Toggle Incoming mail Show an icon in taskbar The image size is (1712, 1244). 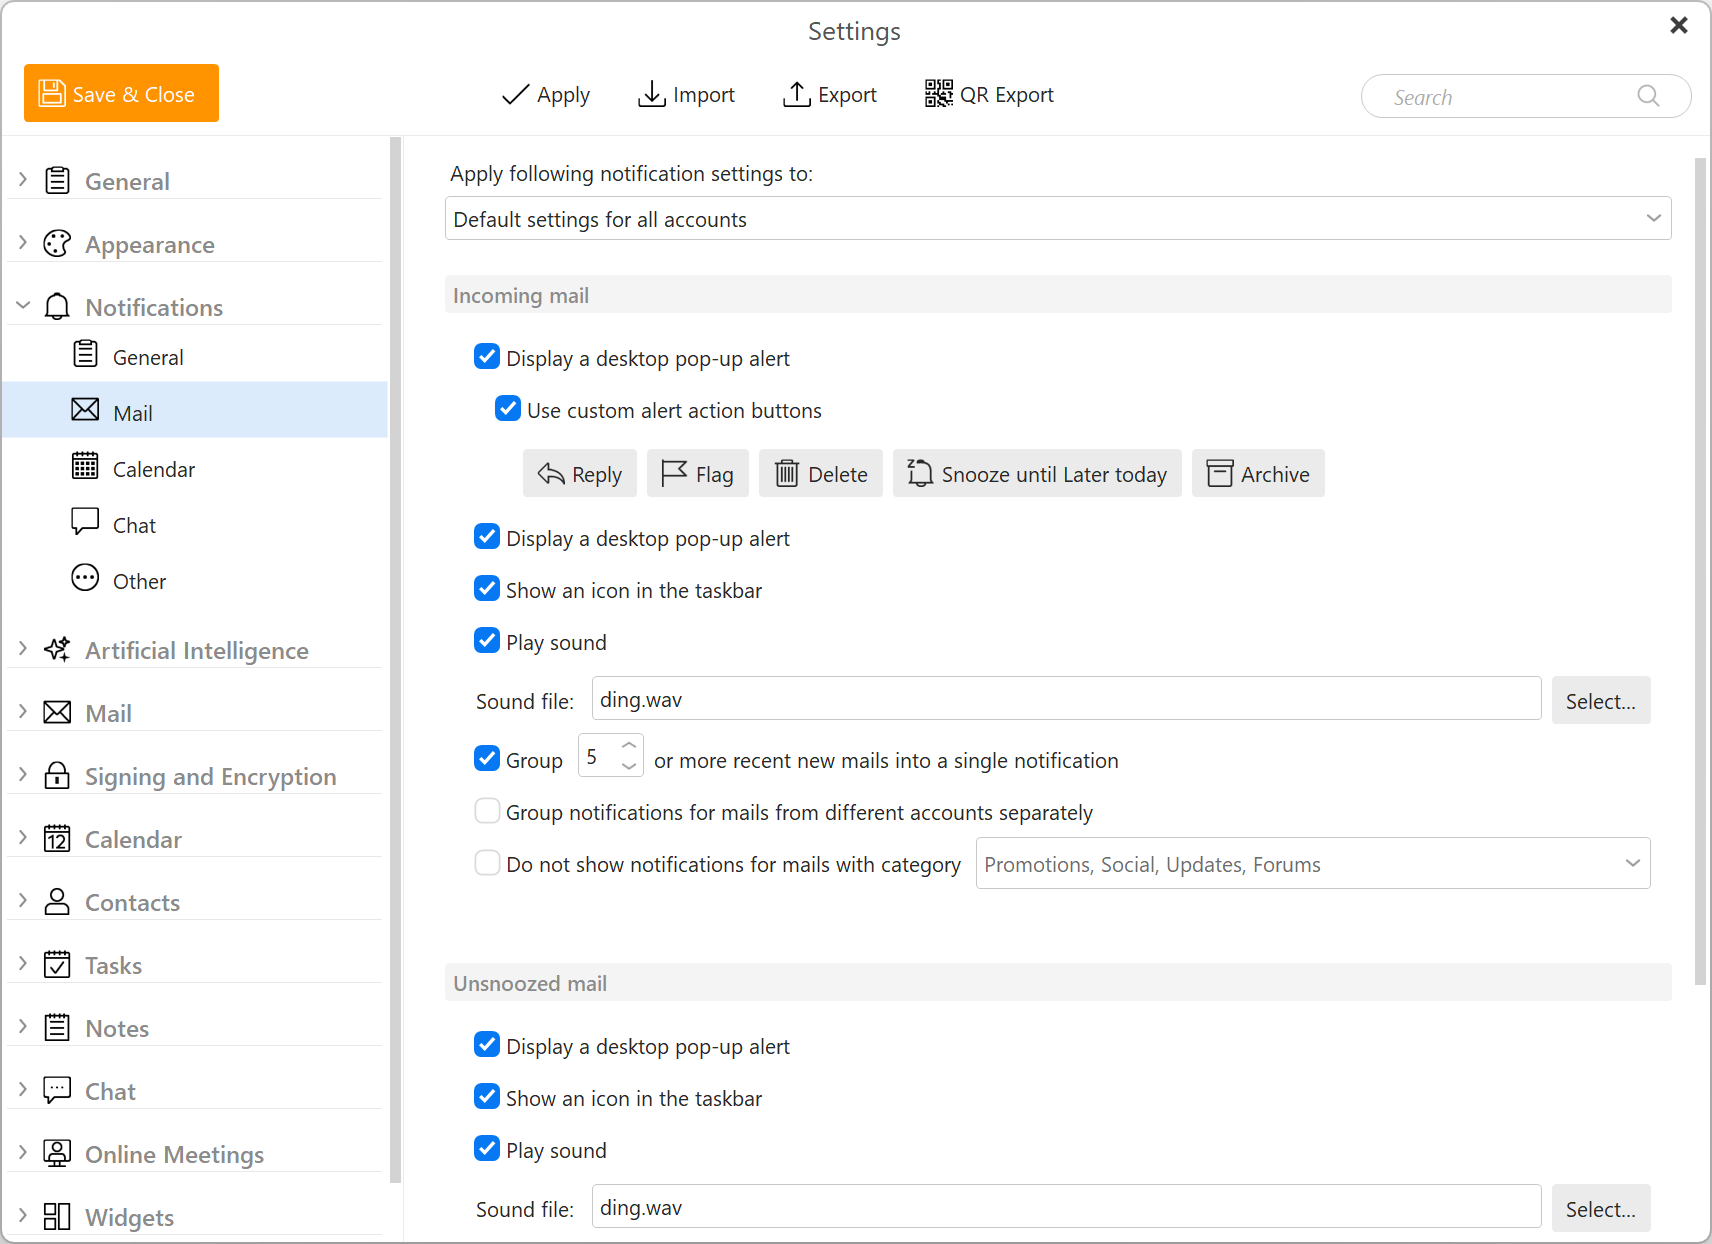[x=487, y=589]
